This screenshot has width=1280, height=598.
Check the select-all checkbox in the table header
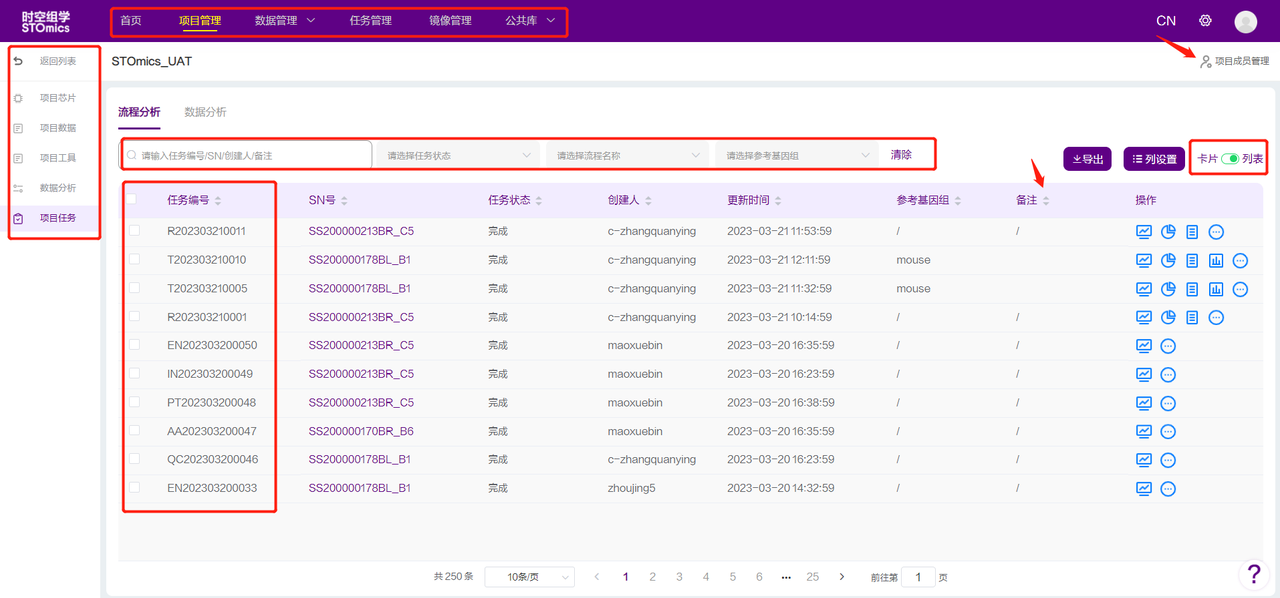[x=132, y=200]
